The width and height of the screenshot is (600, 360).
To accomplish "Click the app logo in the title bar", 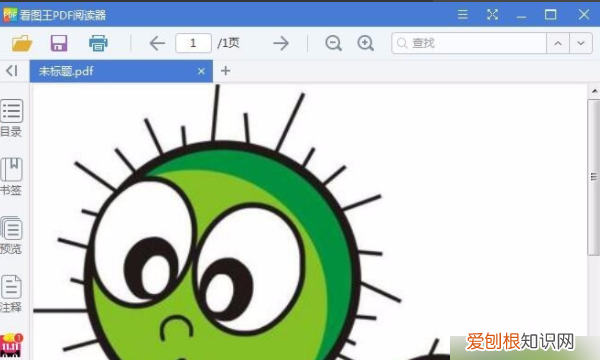I will (x=10, y=15).
